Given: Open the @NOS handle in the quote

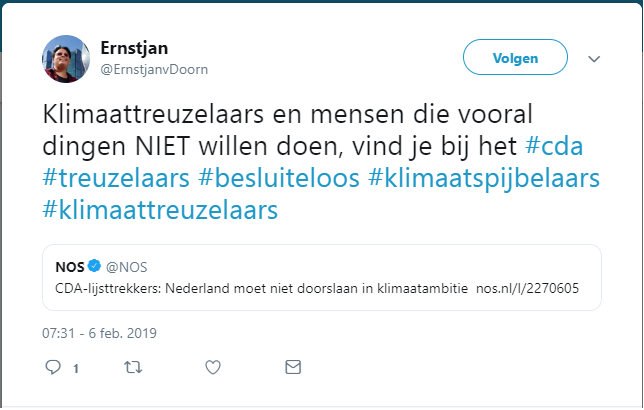Looking at the screenshot, I should 126,267.
